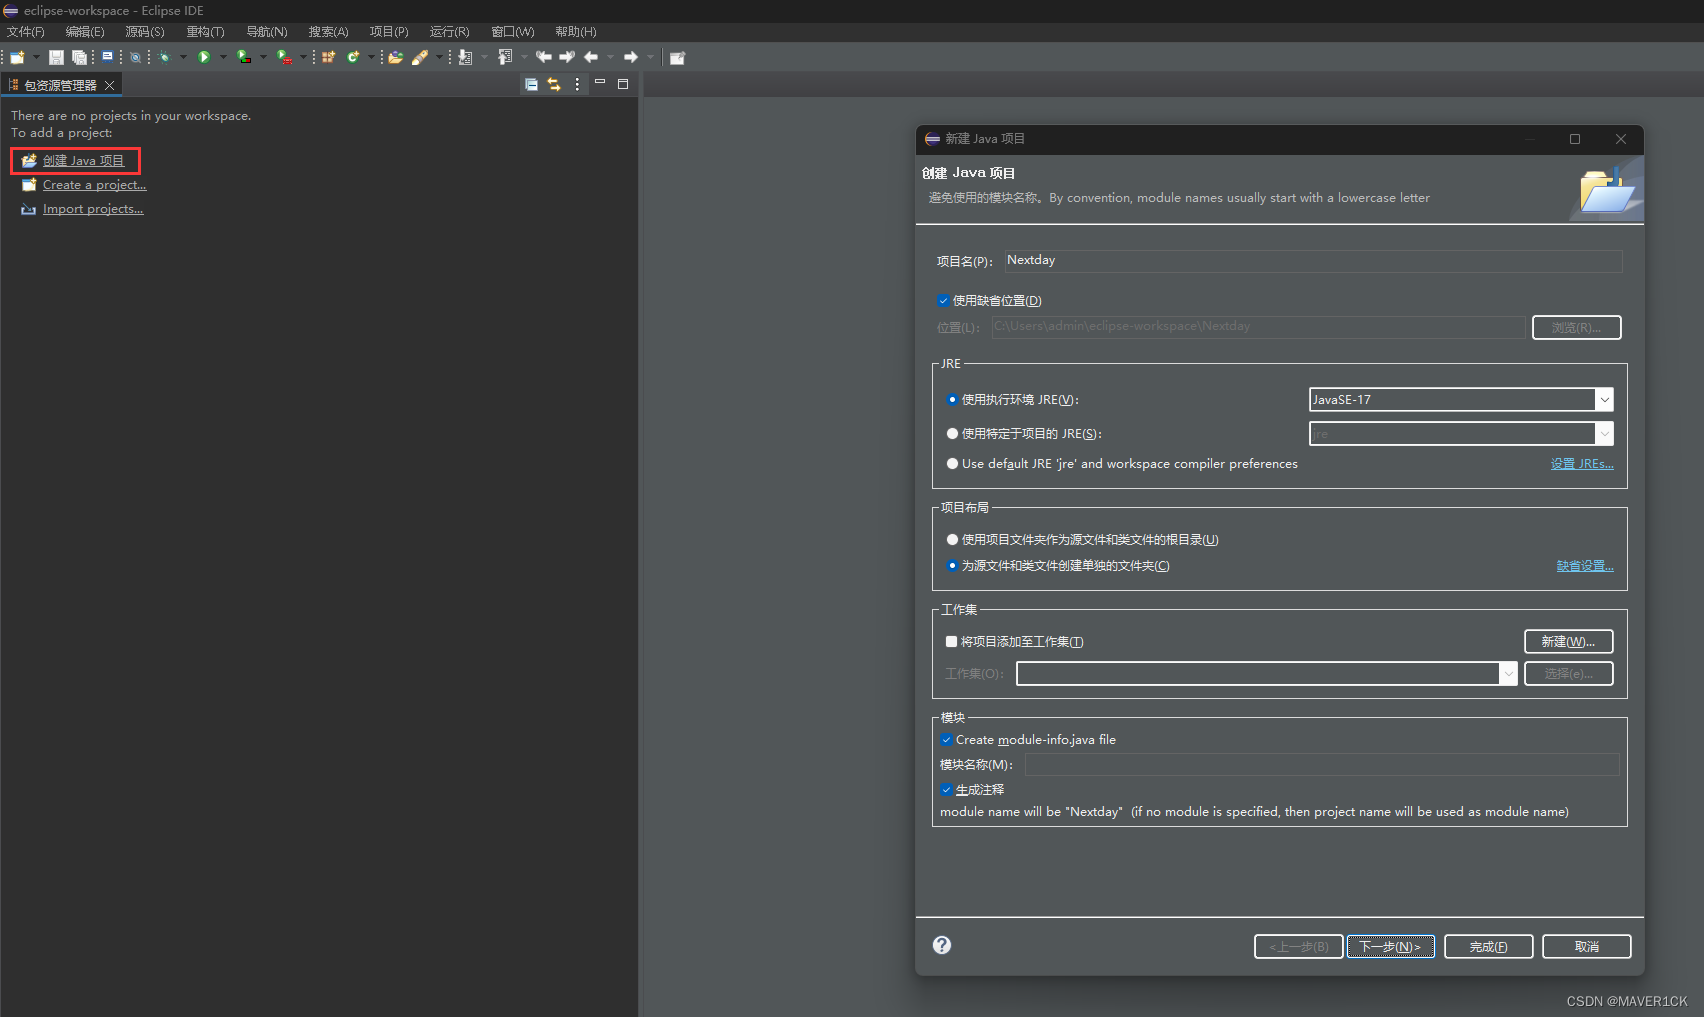Screen dimensions: 1704x1017
Task: Open the 帮助(H) menu
Action: coord(576,32)
